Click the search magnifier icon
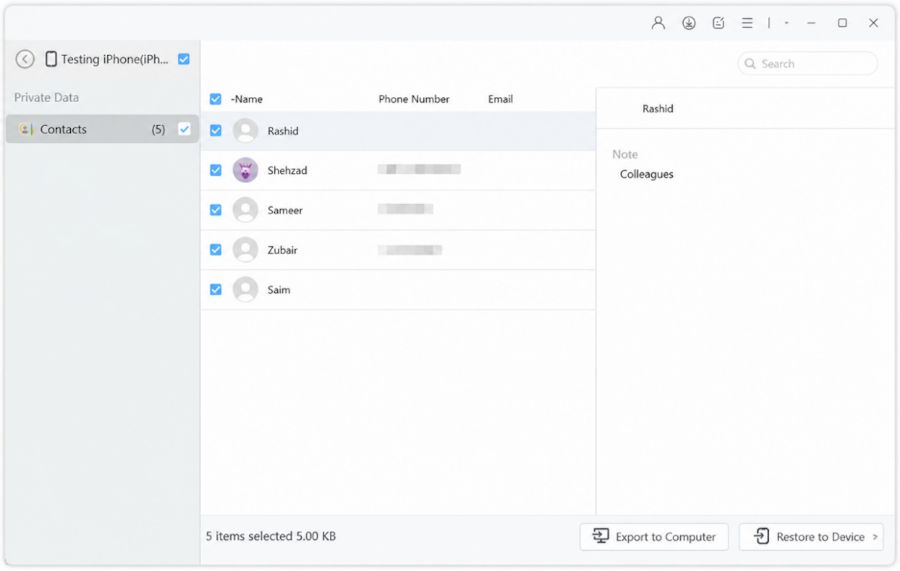 coord(750,64)
